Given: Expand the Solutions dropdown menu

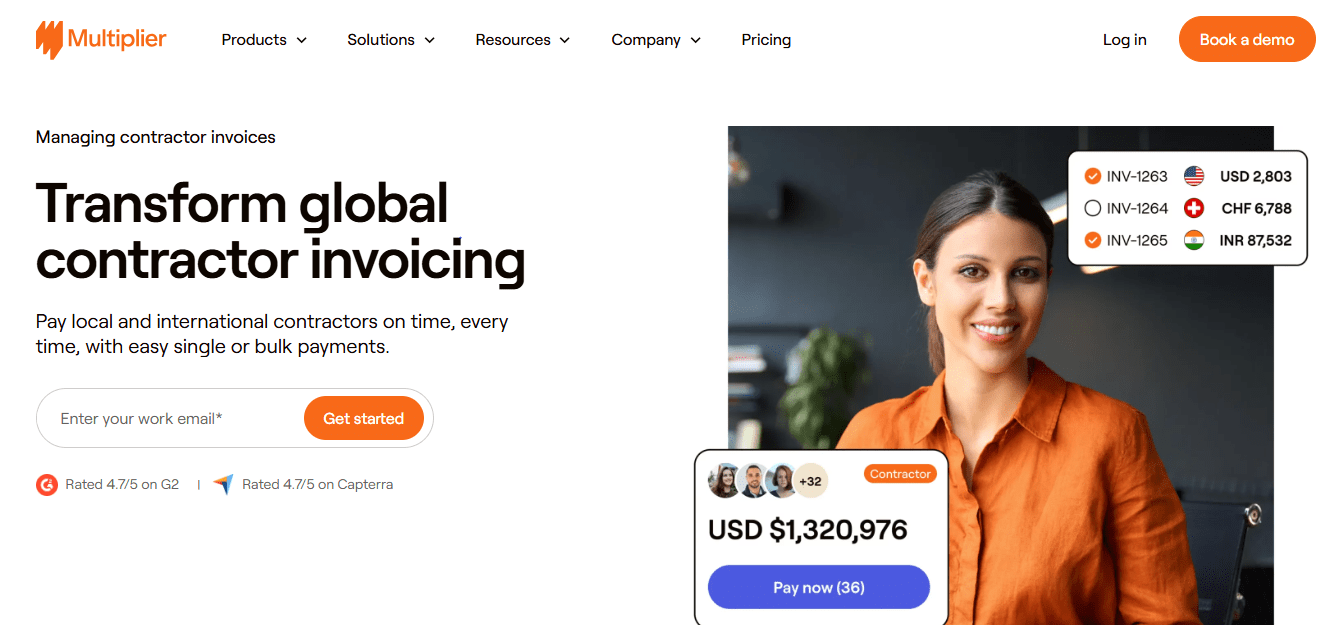Looking at the screenshot, I should pos(391,40).
